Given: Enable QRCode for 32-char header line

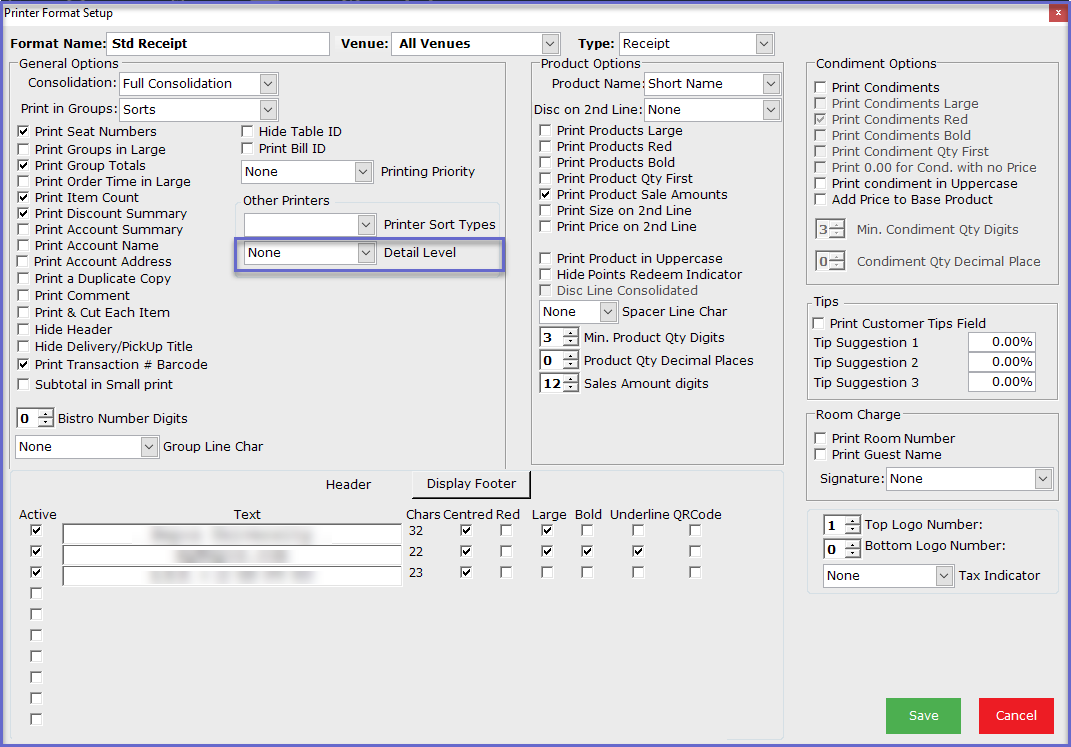Looking at the screenshot, I should [x=695, y=531].
